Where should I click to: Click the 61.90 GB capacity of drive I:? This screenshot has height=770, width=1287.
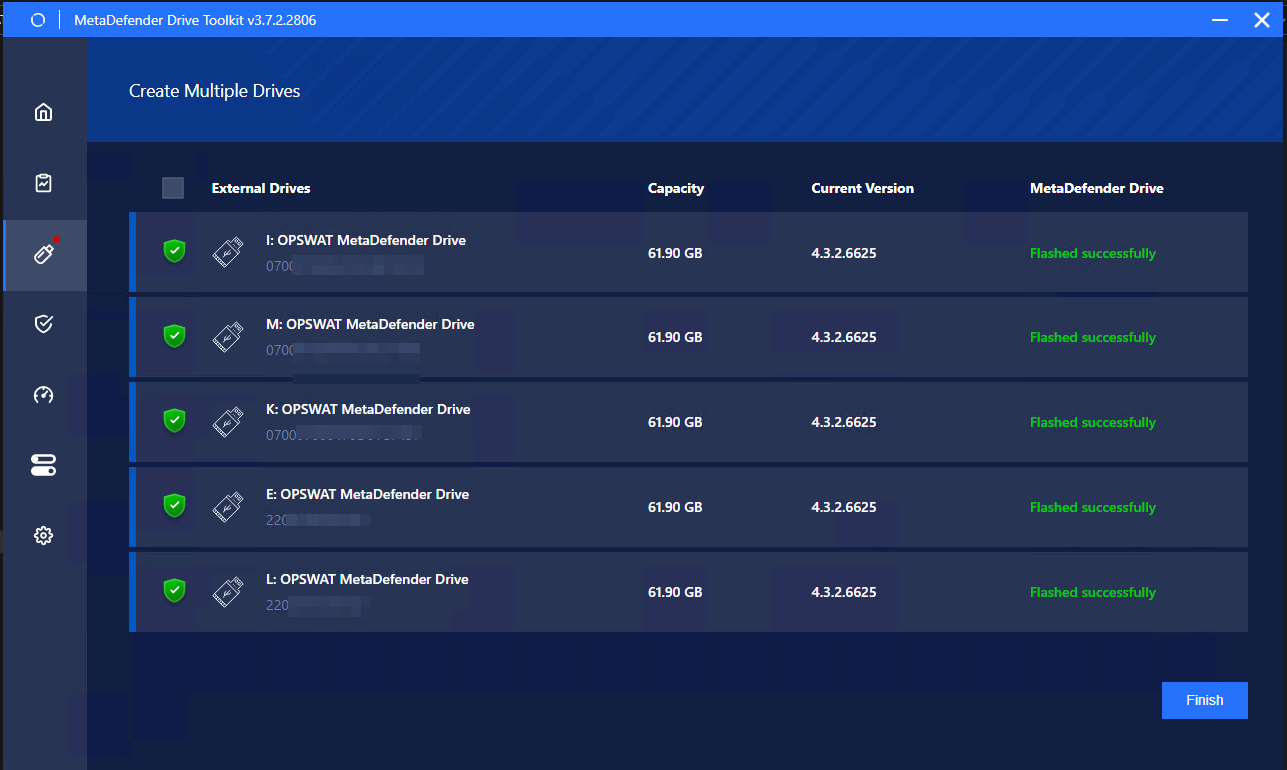pos(675,253)
